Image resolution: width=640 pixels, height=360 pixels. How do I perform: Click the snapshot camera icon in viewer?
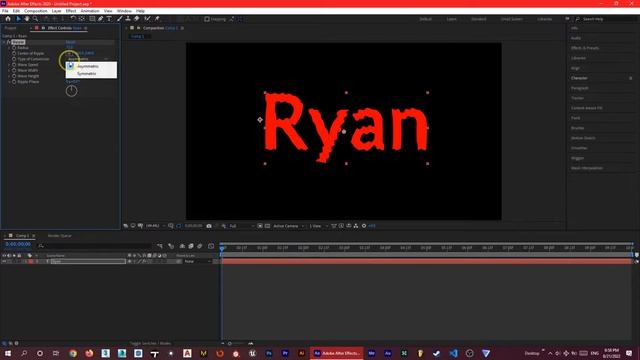tap(209, 226)
